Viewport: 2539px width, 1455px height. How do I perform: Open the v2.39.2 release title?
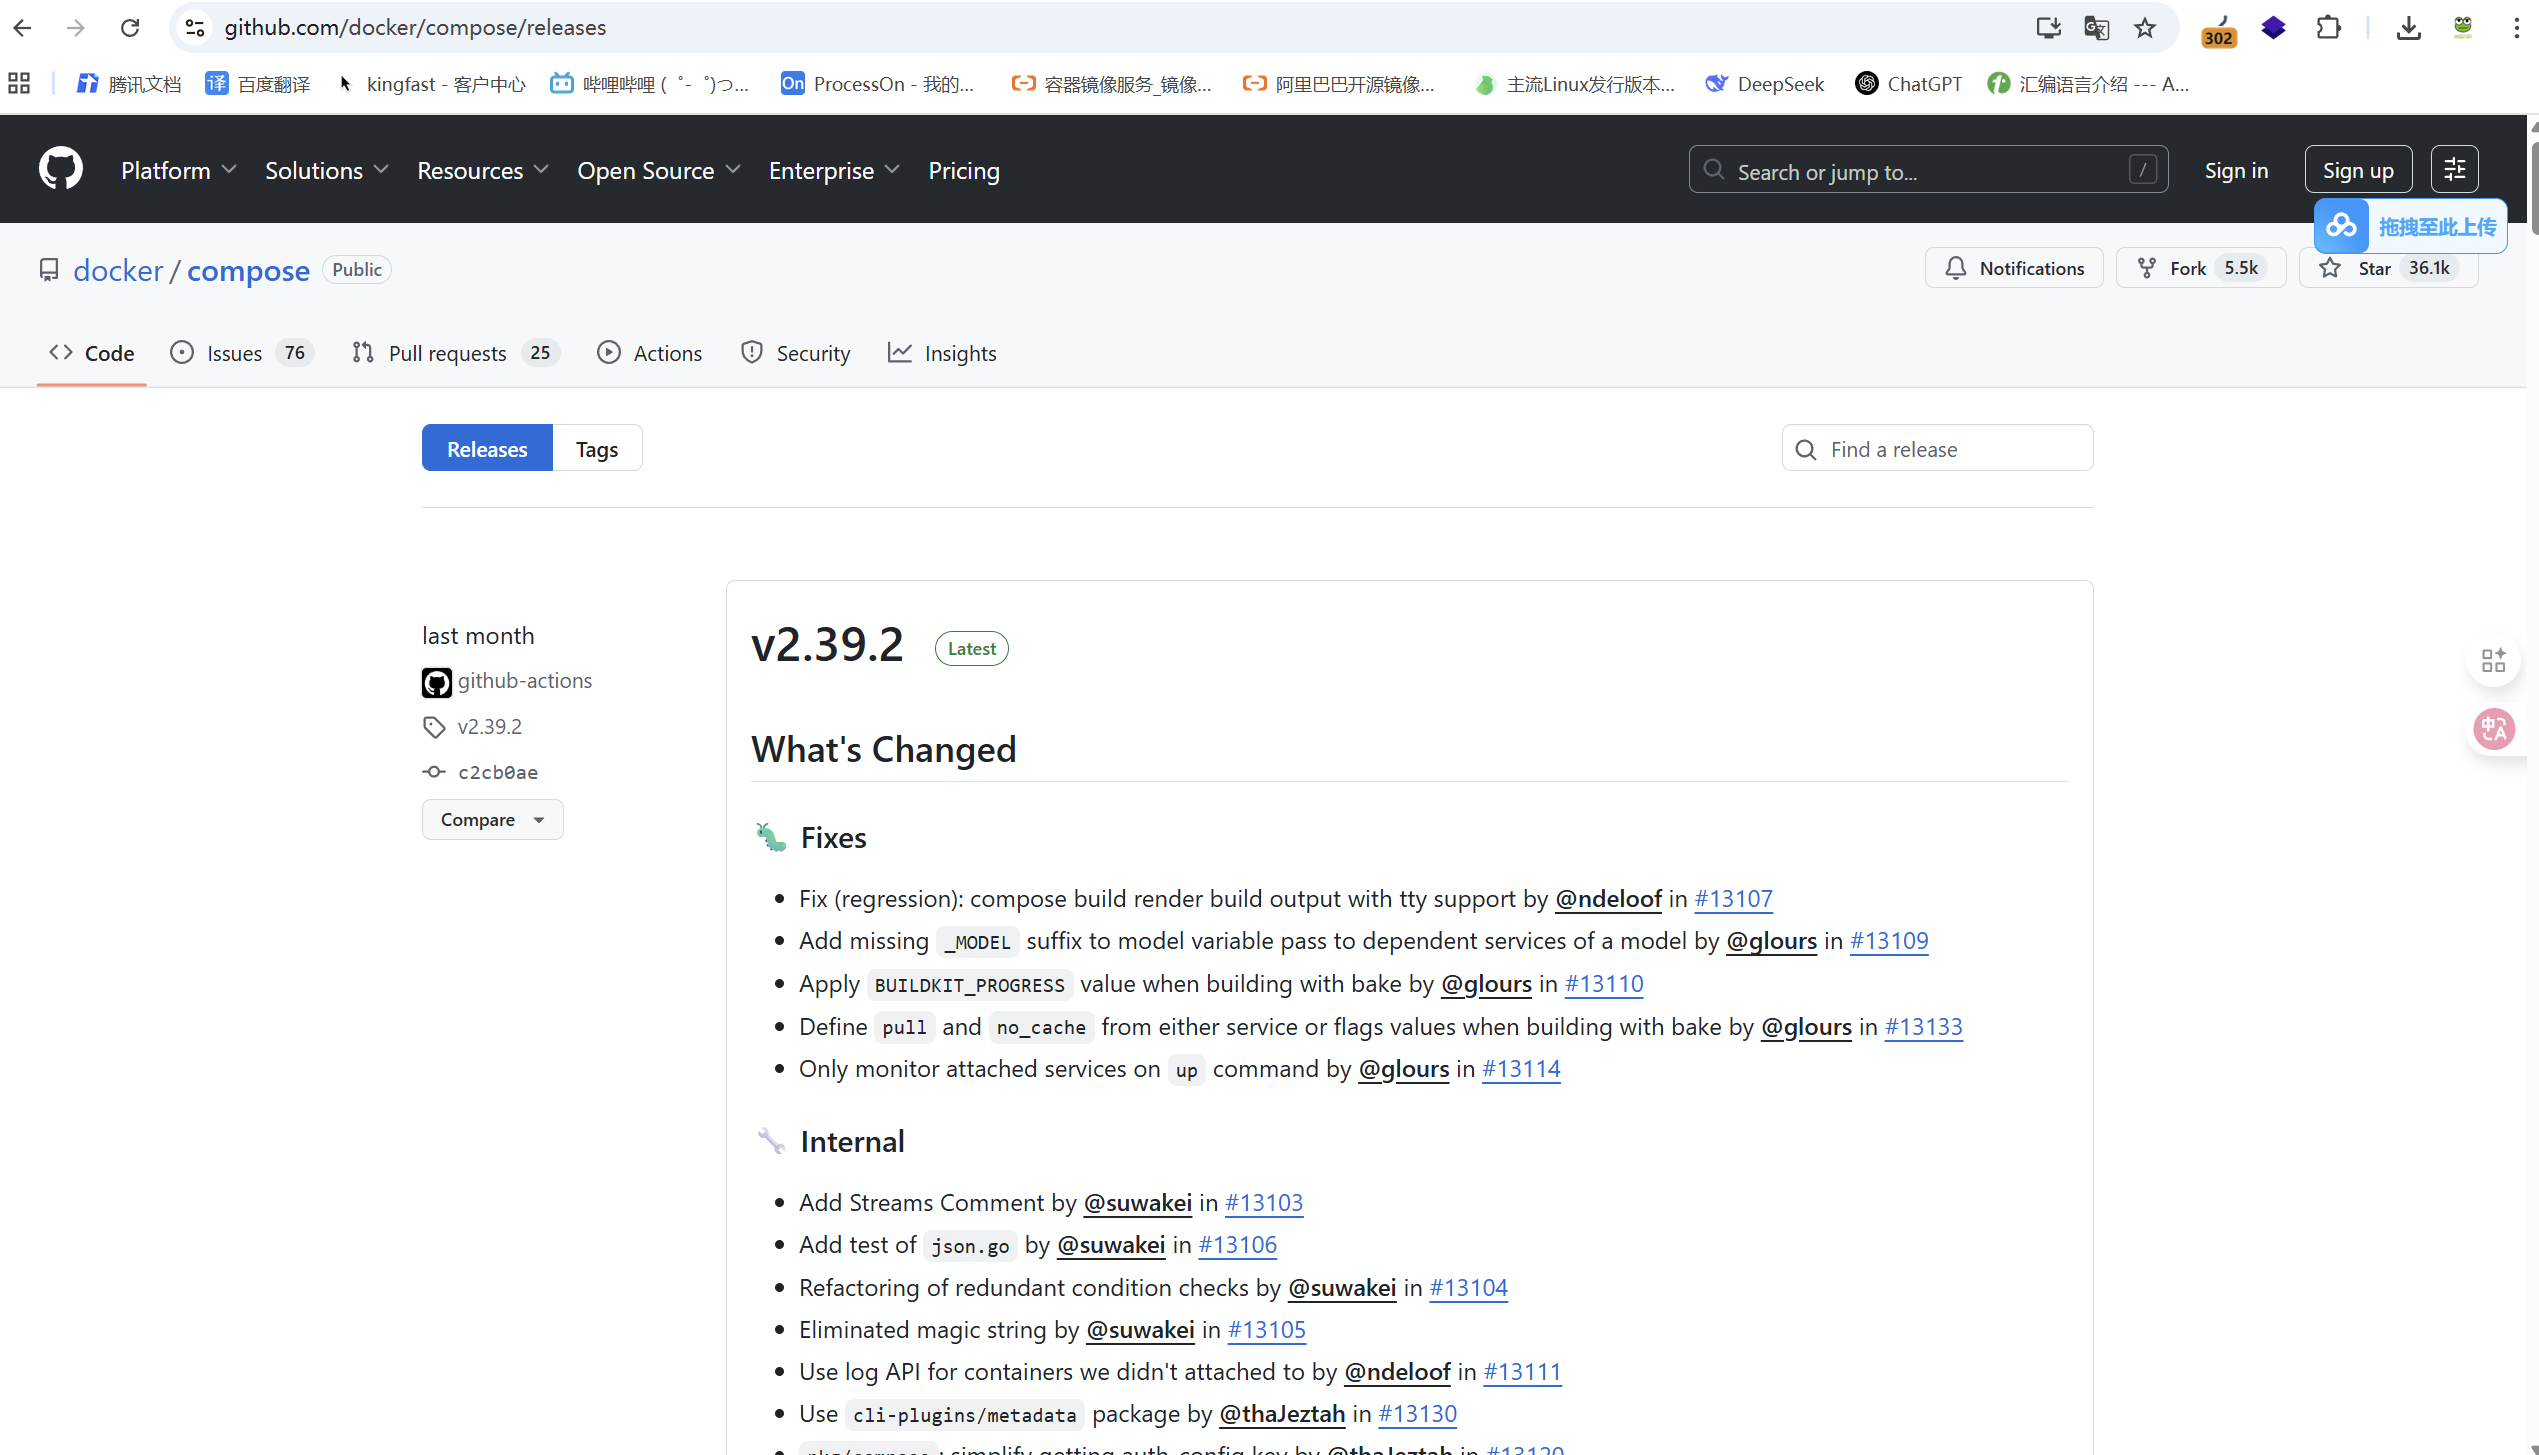827,645
